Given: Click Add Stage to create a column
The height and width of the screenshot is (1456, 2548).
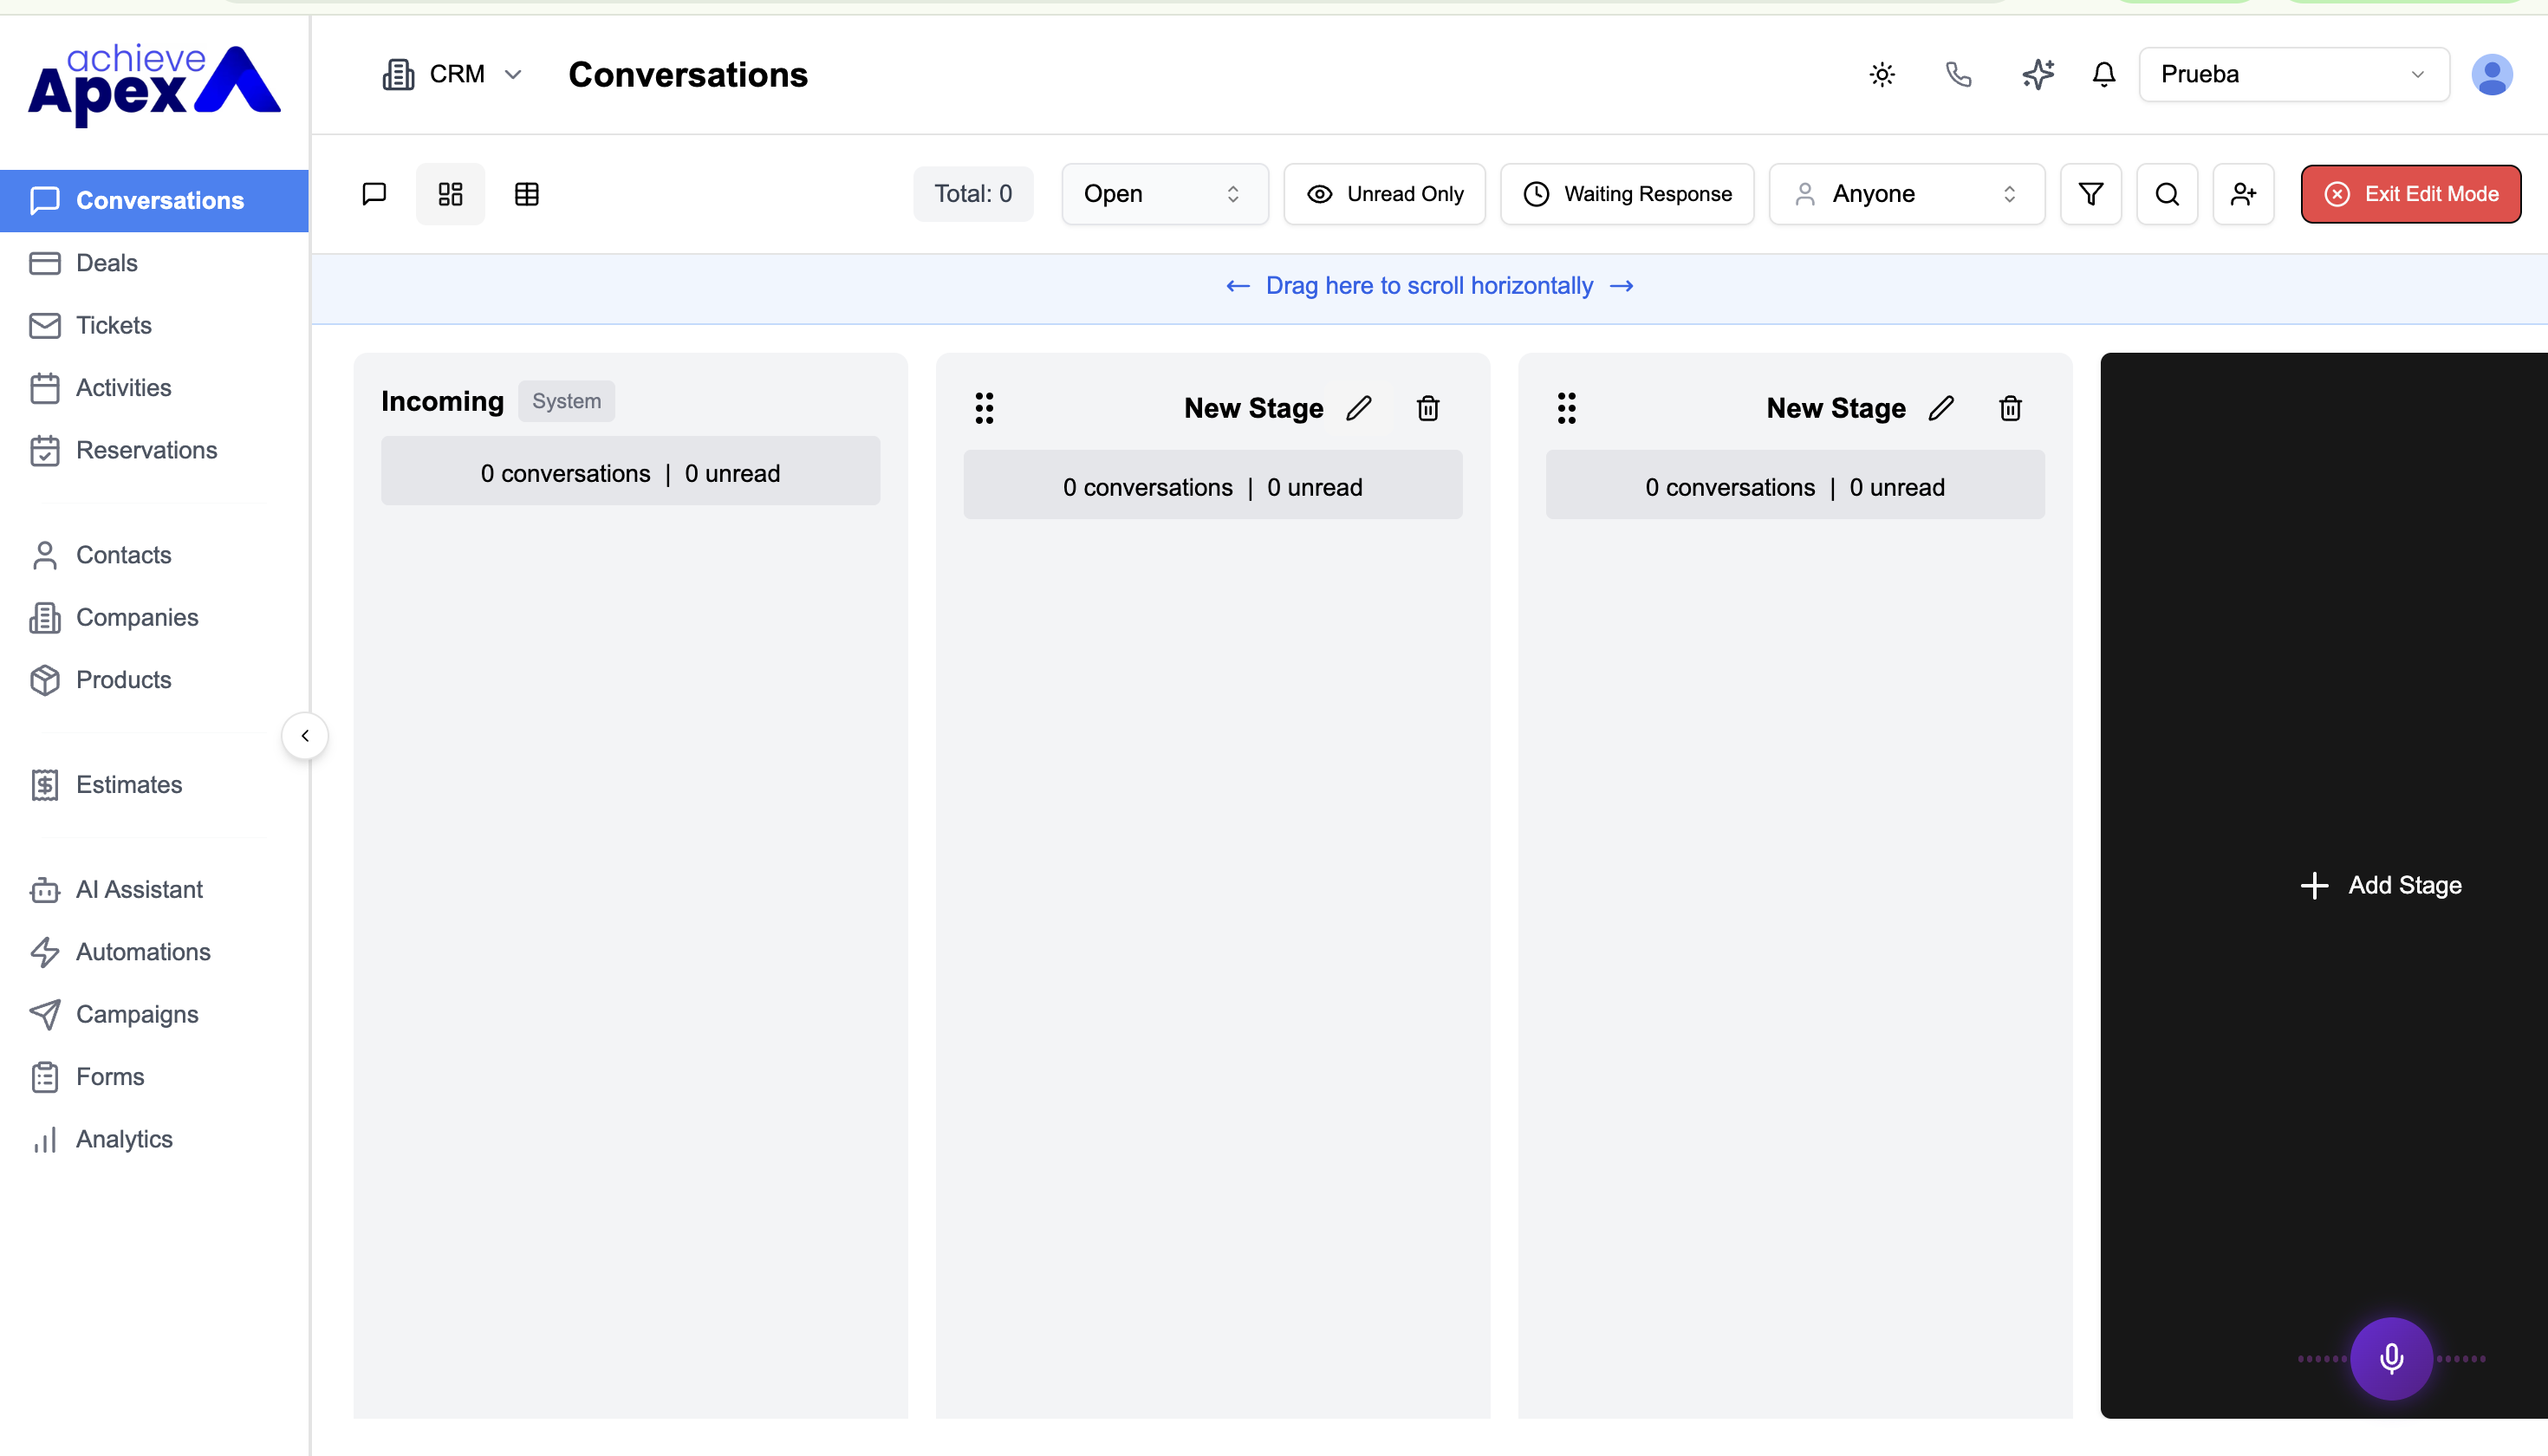Looking at the screenshot, I should 2381,885.
